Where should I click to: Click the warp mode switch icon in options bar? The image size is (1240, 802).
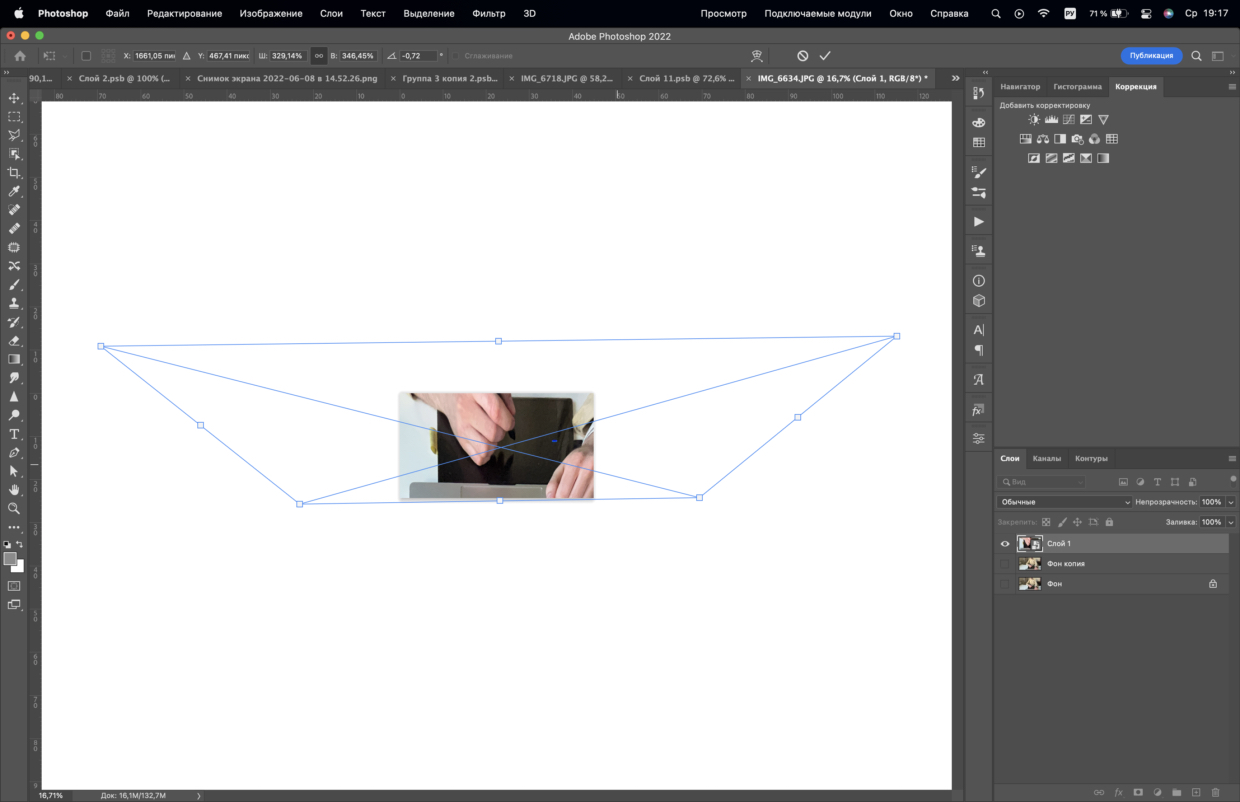pyautogui.click(x=757, y=56)
